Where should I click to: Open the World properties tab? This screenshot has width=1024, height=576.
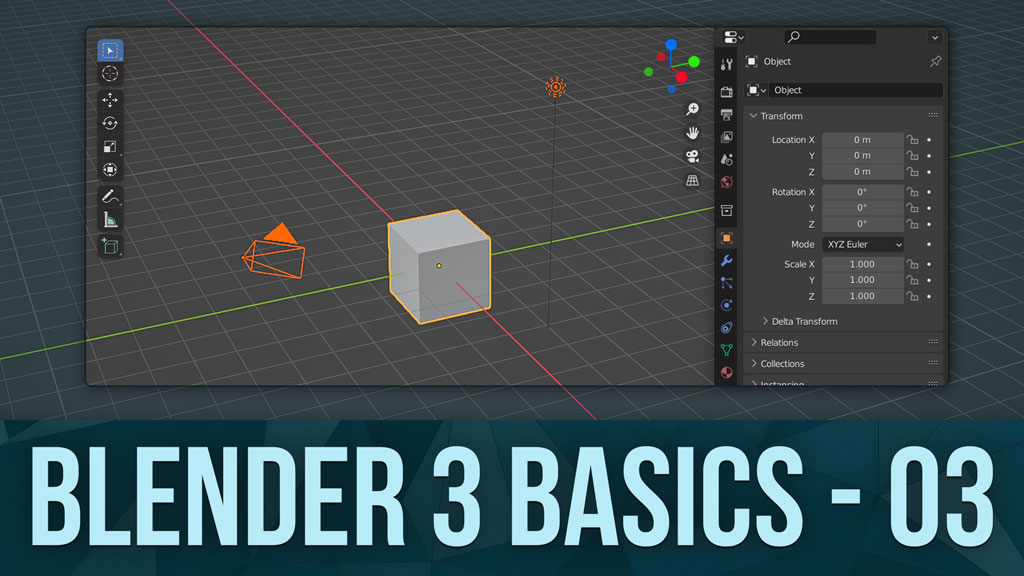727,182
